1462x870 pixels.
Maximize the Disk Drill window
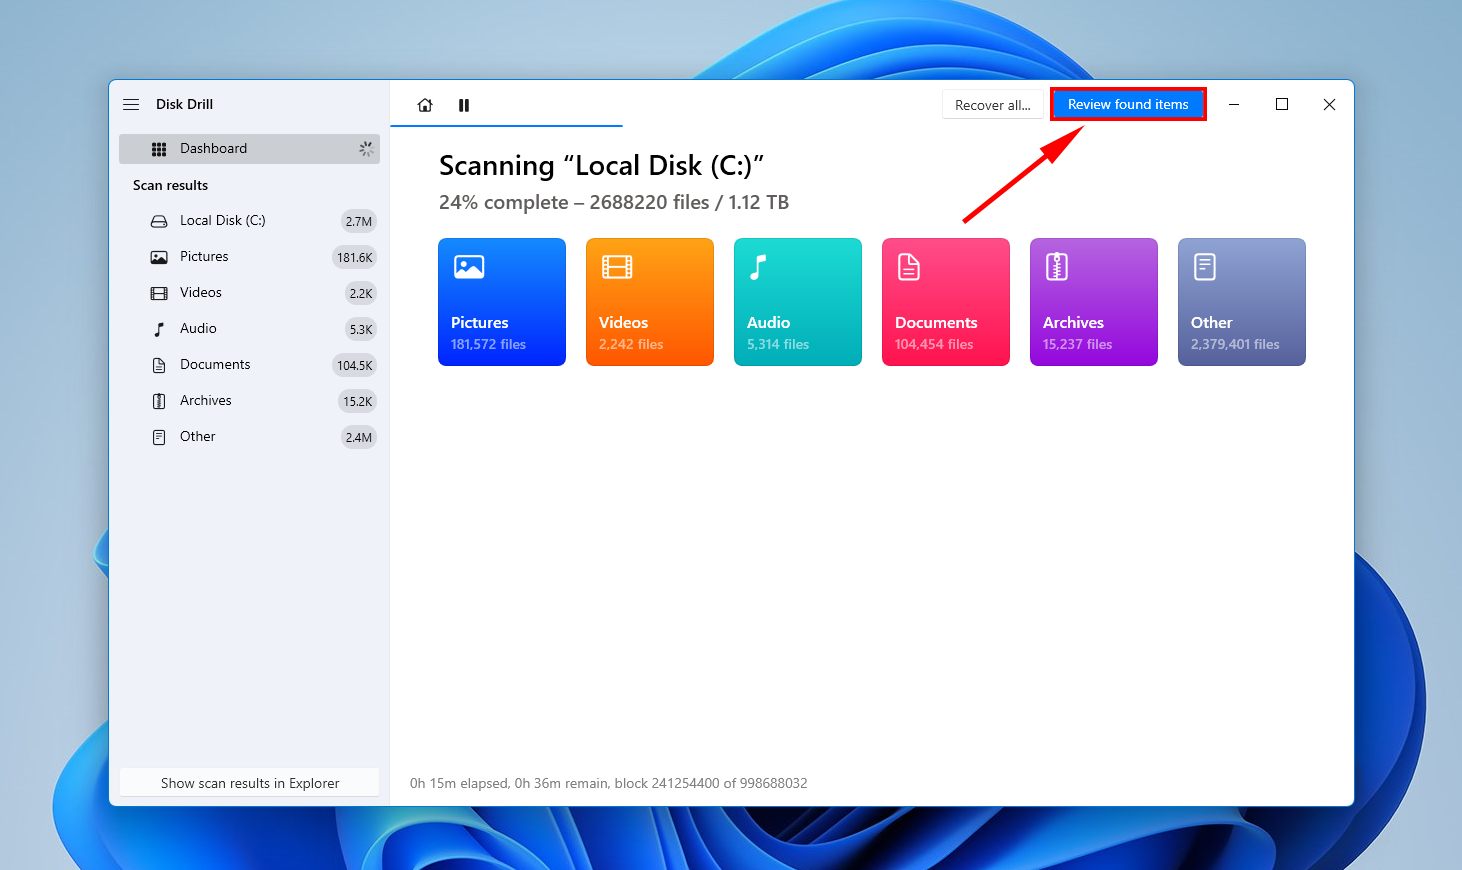coord(1282,104)
